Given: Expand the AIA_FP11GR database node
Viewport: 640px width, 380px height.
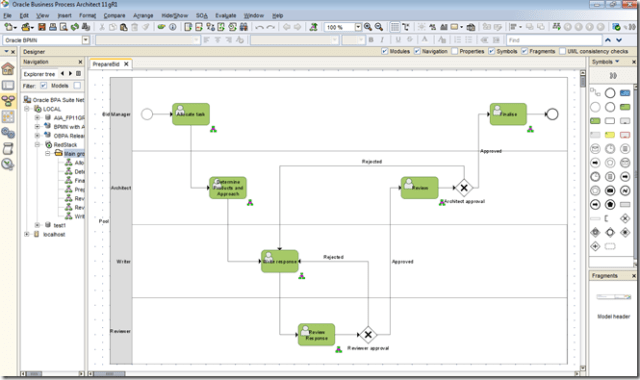Looking at the screenshot, I should [37, 118].
